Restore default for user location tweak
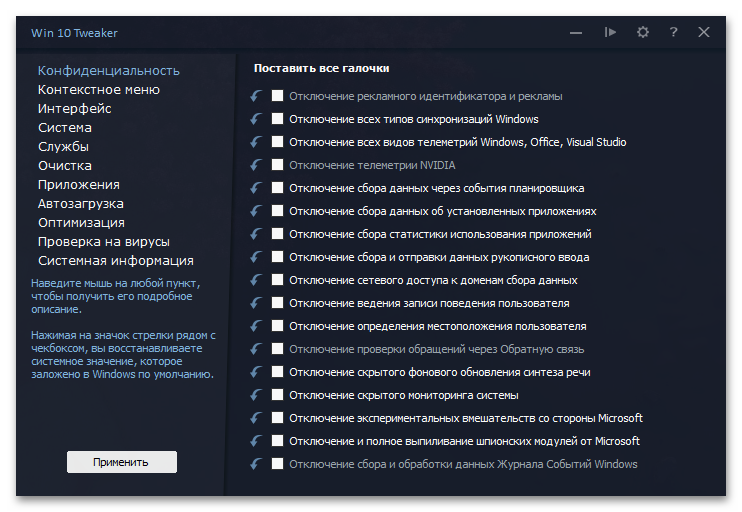 256,326
